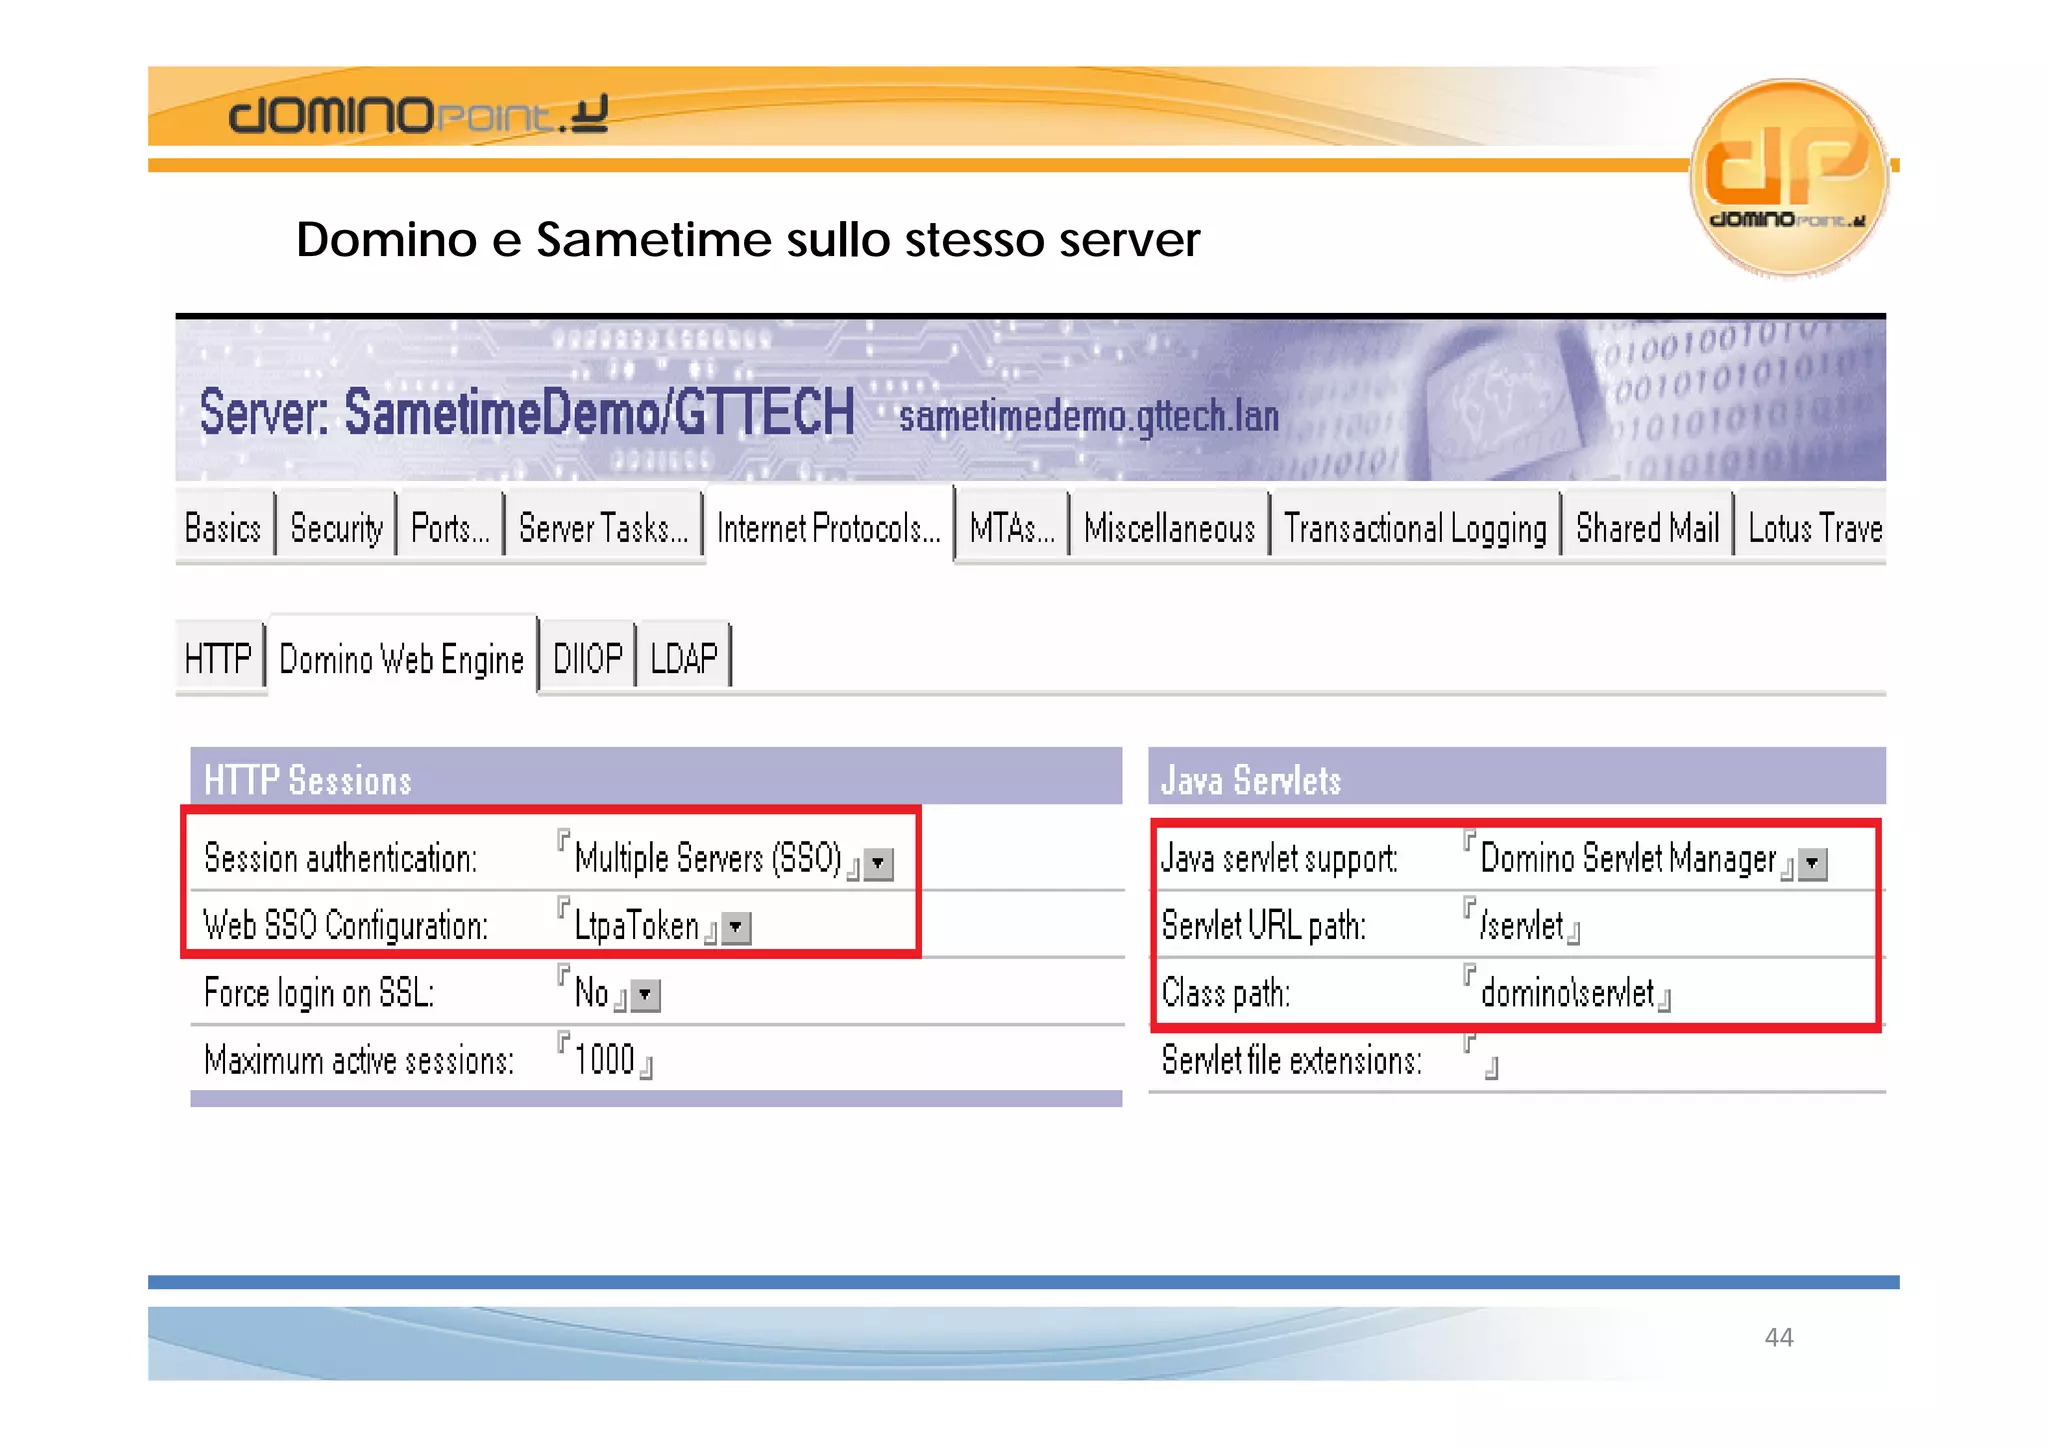This screenshot has height=1448, width=2048.
Task: Click the slide title 'Domino e Sametime sullo stesso server'
Action: coord(747,239)
